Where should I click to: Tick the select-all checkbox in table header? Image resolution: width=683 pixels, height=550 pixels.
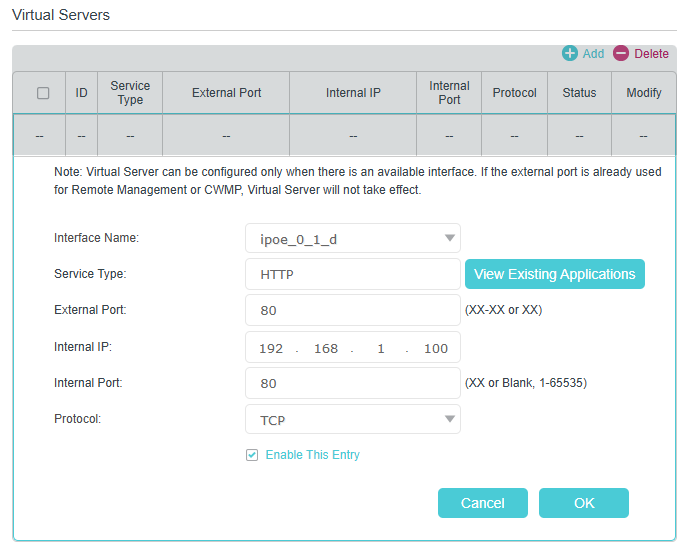click(43, 93)
